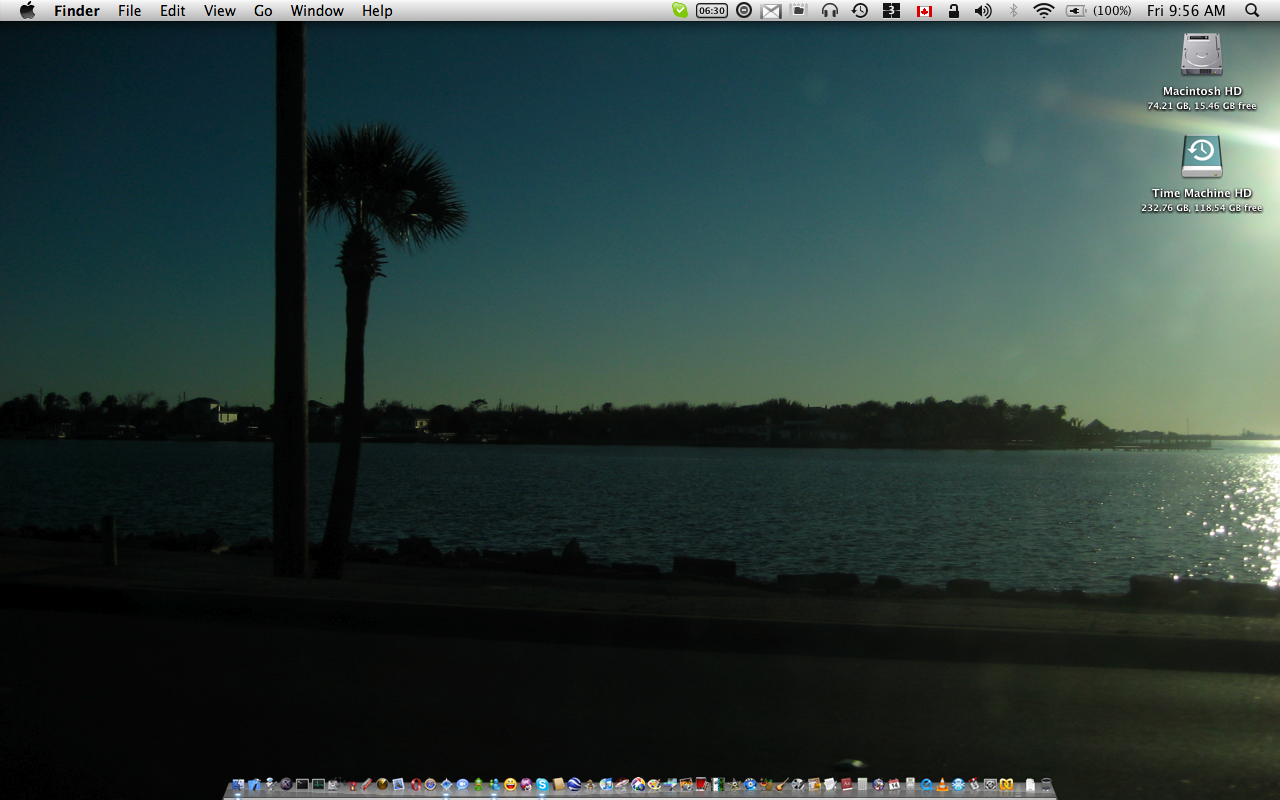This screenshot has width=1280, height=800.
Task: Open the Go menu
Action: (263, 10)
